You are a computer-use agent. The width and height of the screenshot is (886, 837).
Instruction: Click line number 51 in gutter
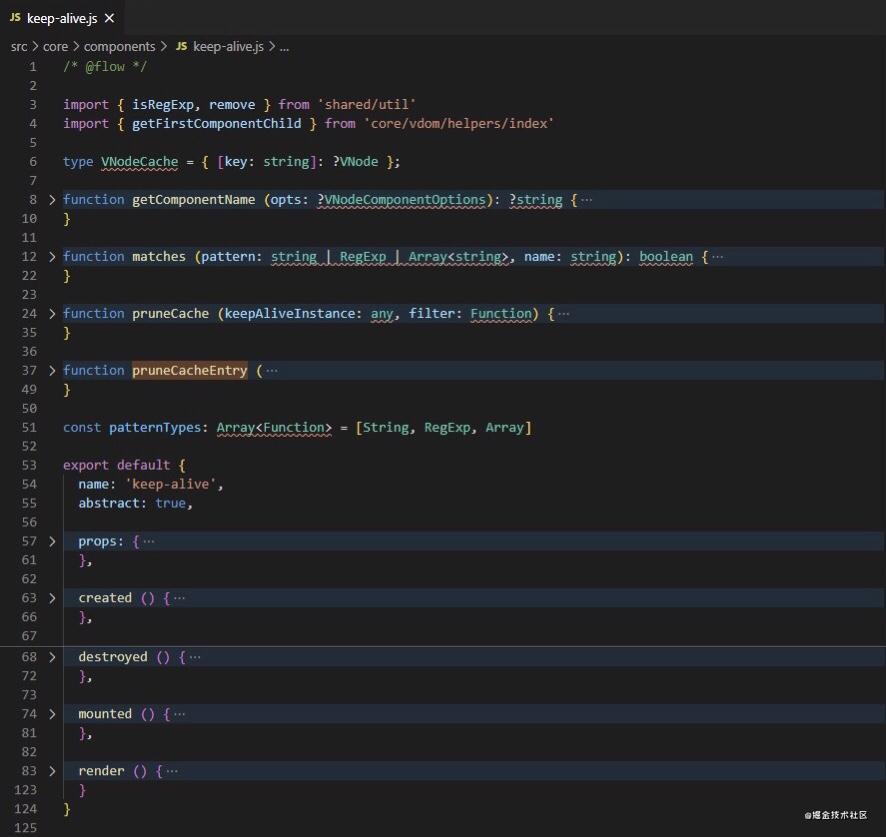tap(28, 428)
